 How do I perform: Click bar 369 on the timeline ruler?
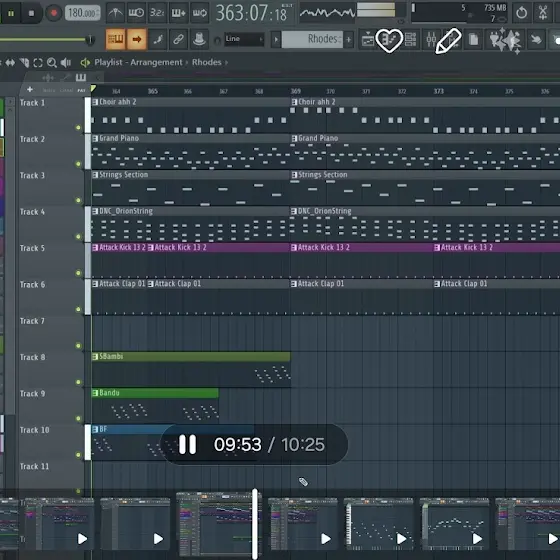coord(295,91)
